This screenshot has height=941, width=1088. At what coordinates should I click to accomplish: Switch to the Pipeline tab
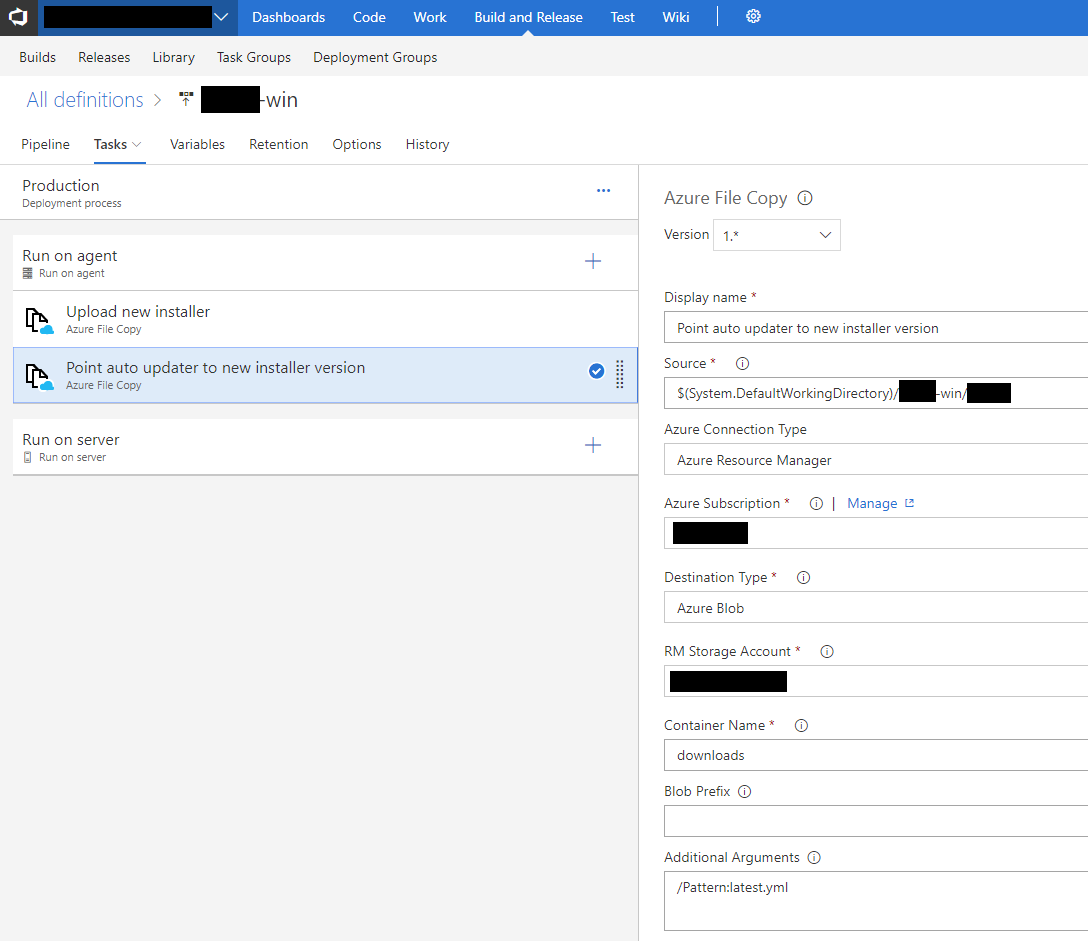pos(45,144)
